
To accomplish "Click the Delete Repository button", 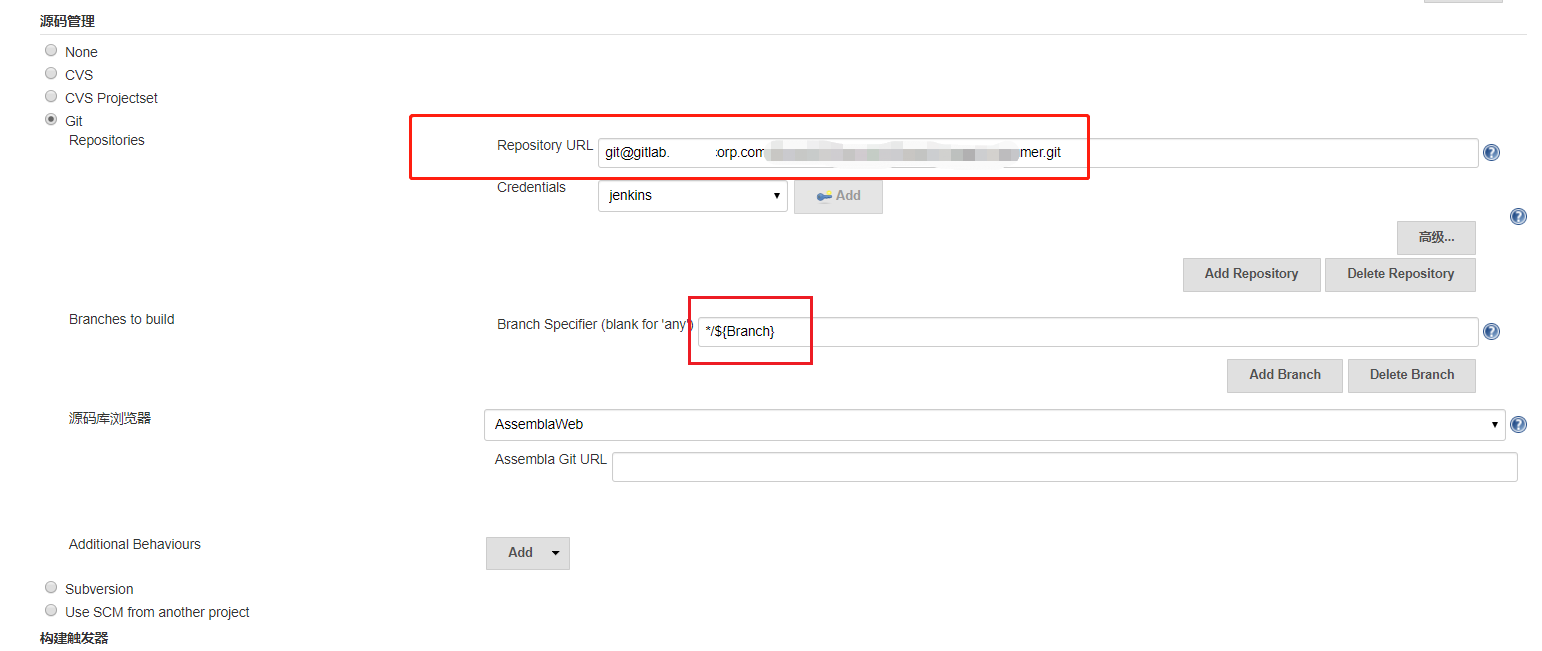I will coord(1400,274).
